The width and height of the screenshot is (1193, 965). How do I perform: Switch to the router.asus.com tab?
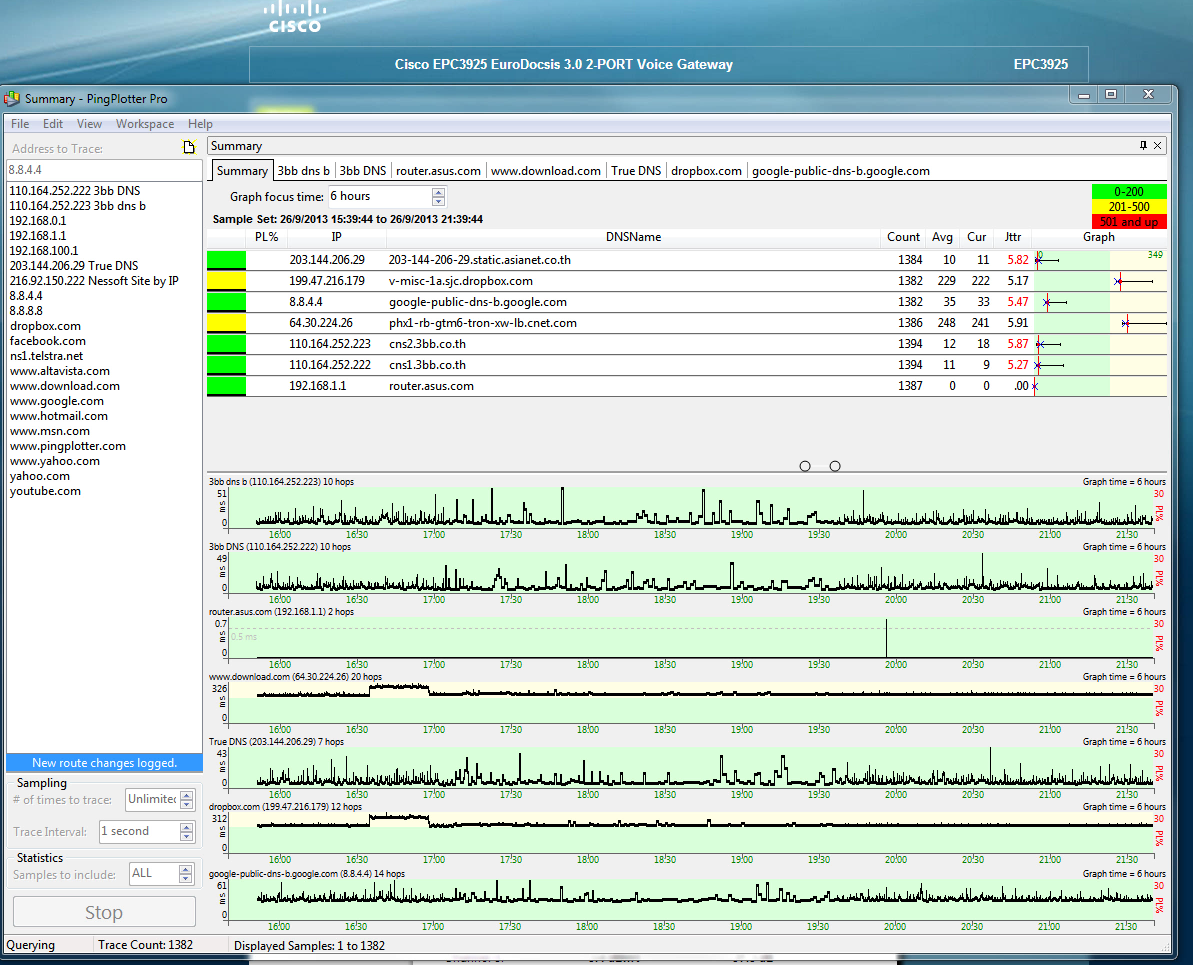pyautogui.click(x=438, y=171)
